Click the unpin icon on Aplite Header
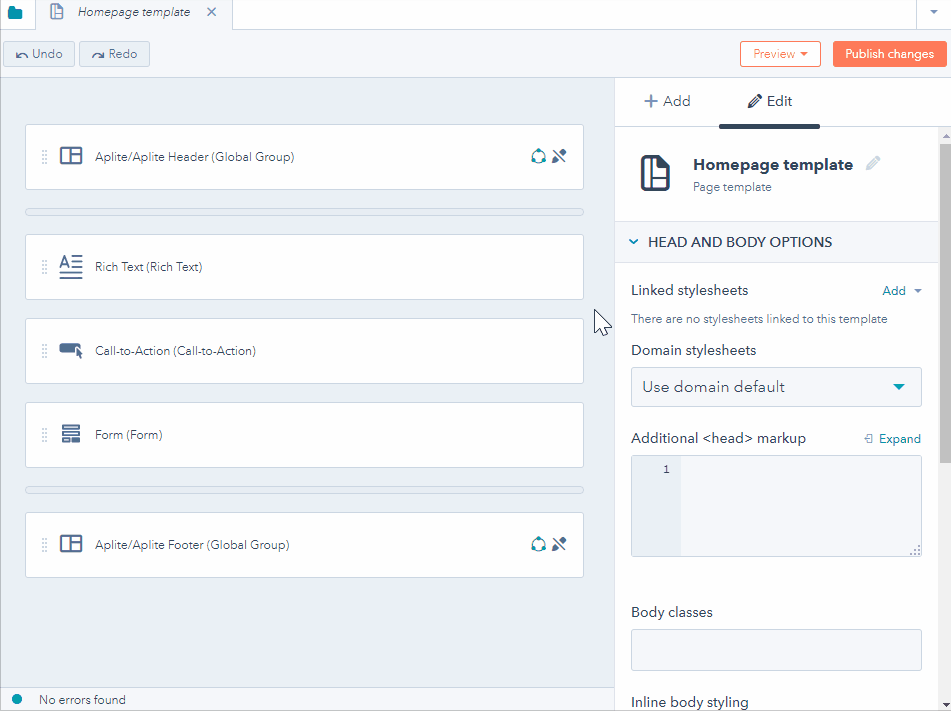951x711 pixels. [560, 156]
